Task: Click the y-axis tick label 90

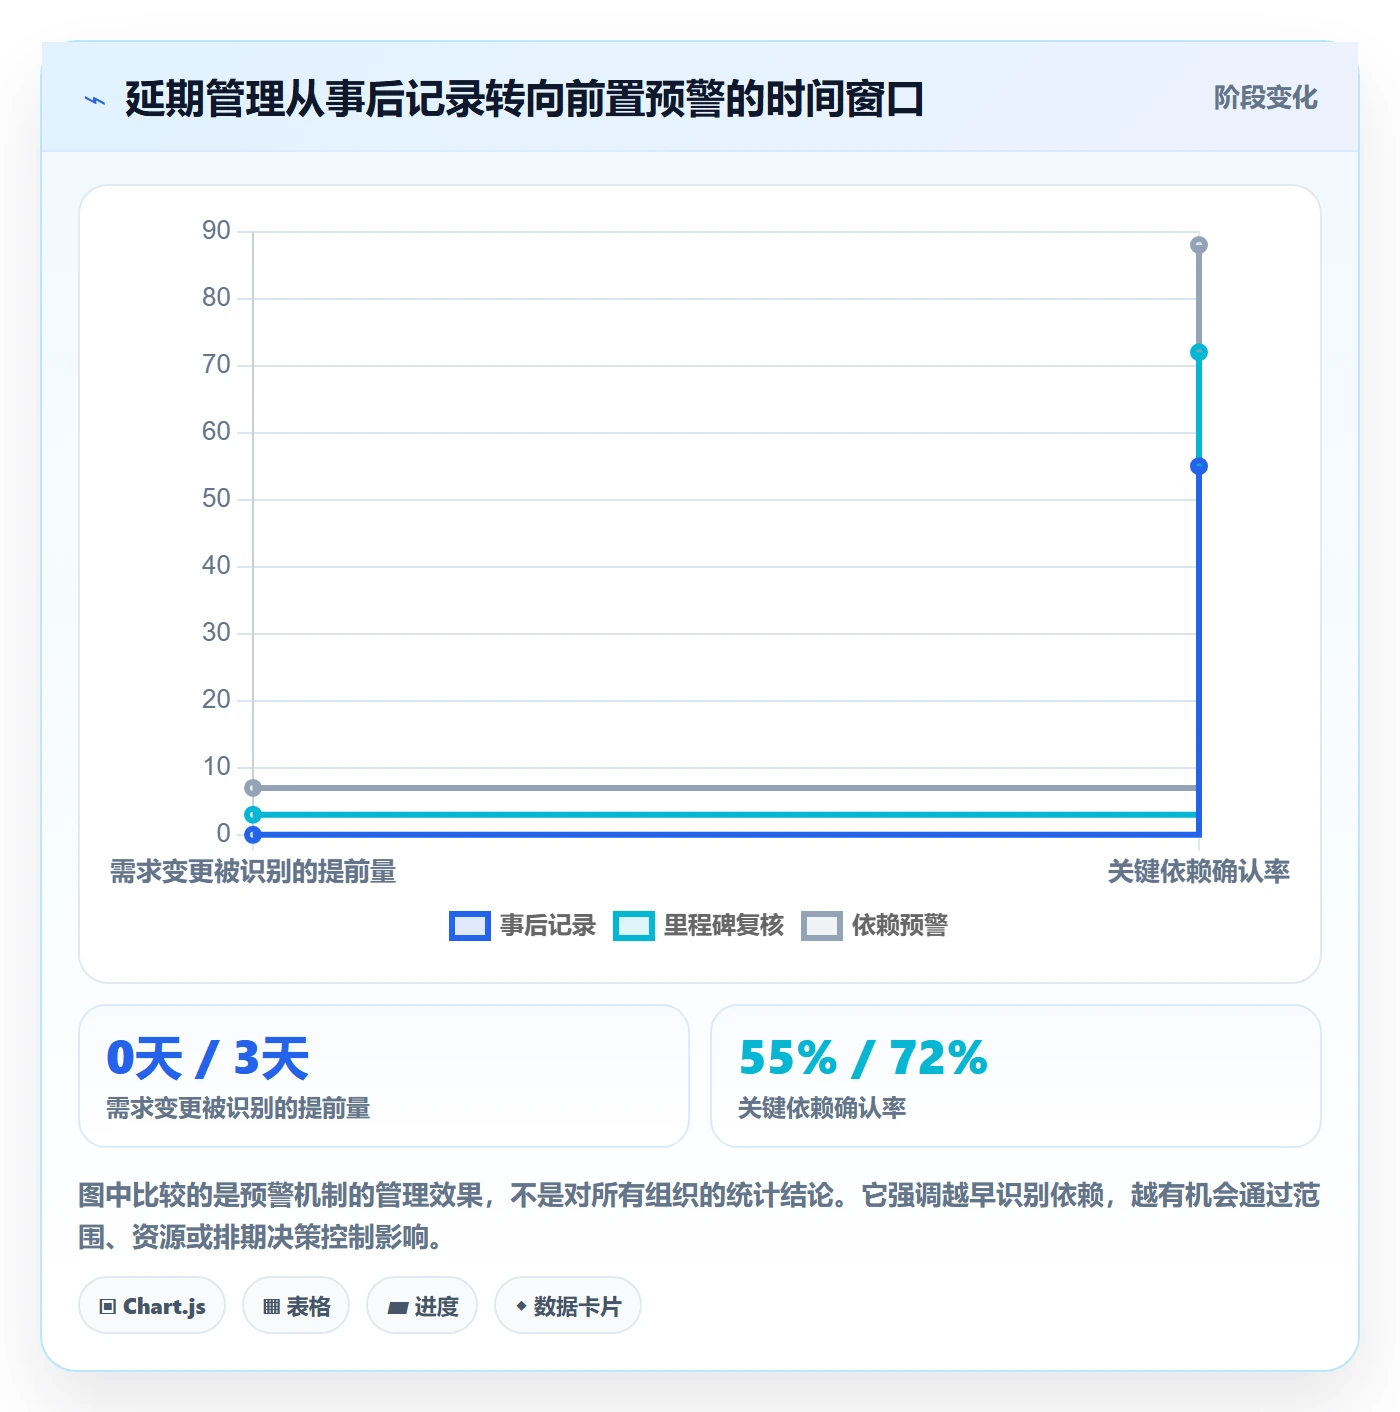Action: (x=216, y=231)
